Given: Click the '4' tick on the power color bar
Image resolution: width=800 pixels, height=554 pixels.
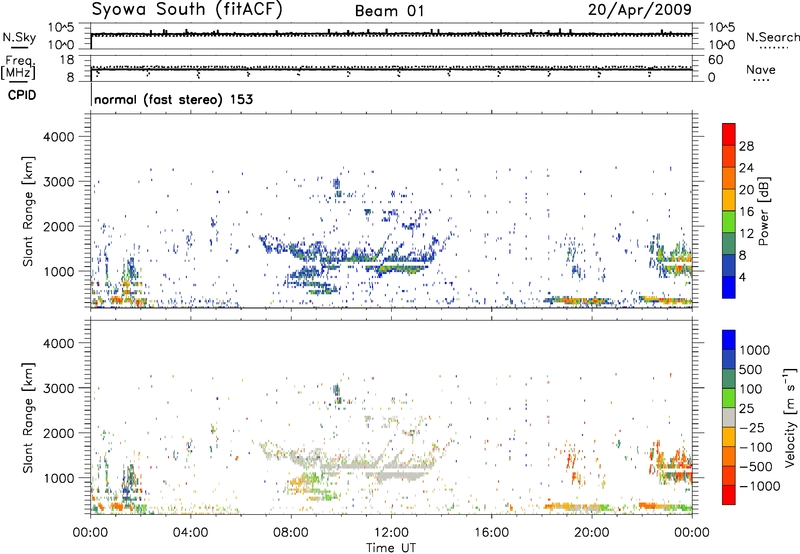Looking at the screenshot, I should [x=742, y=277].
